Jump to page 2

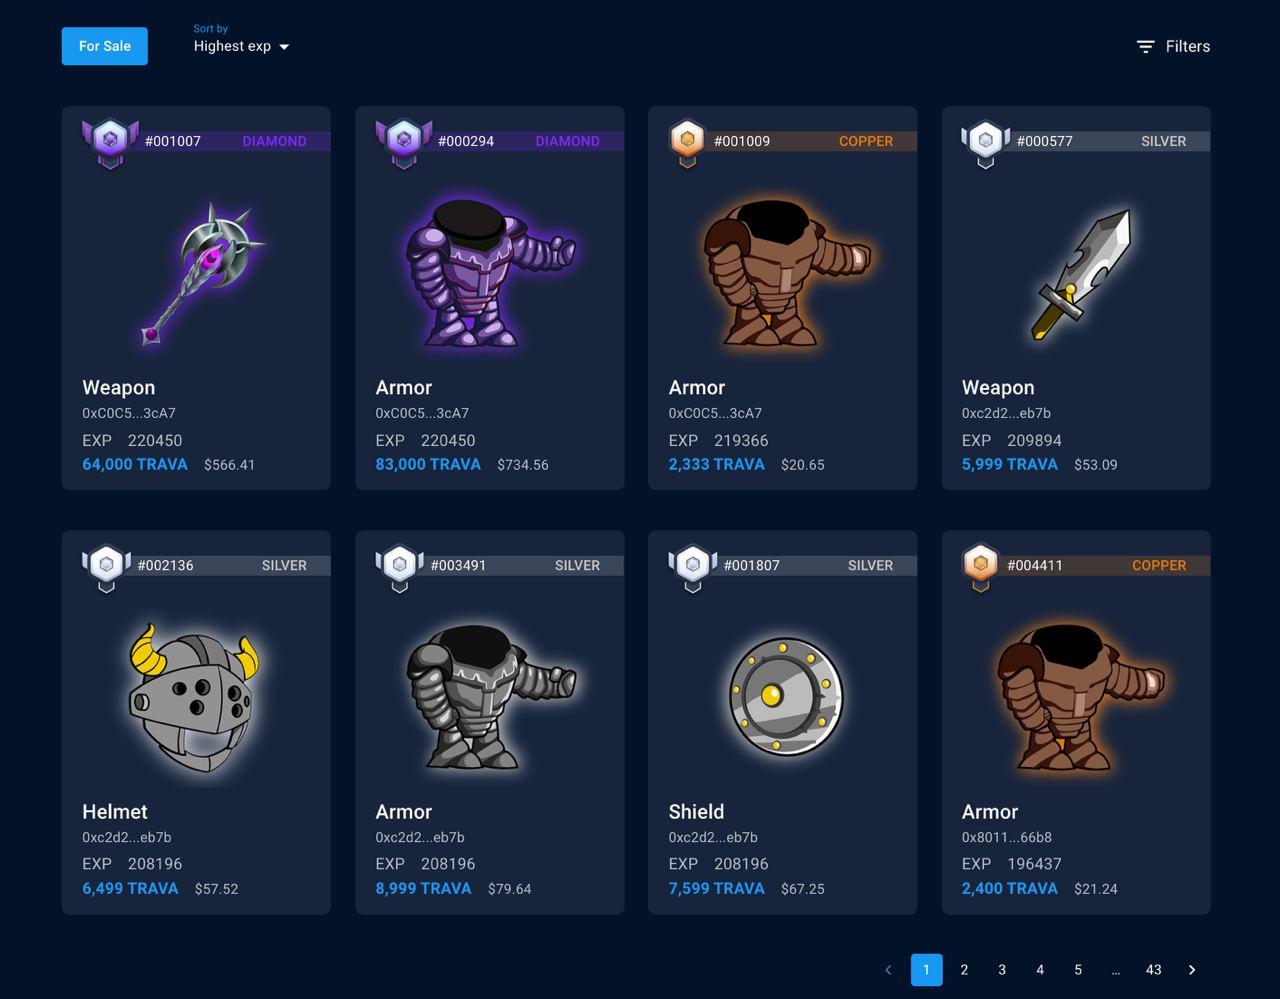pyautogui.click(x=964, y=970)
